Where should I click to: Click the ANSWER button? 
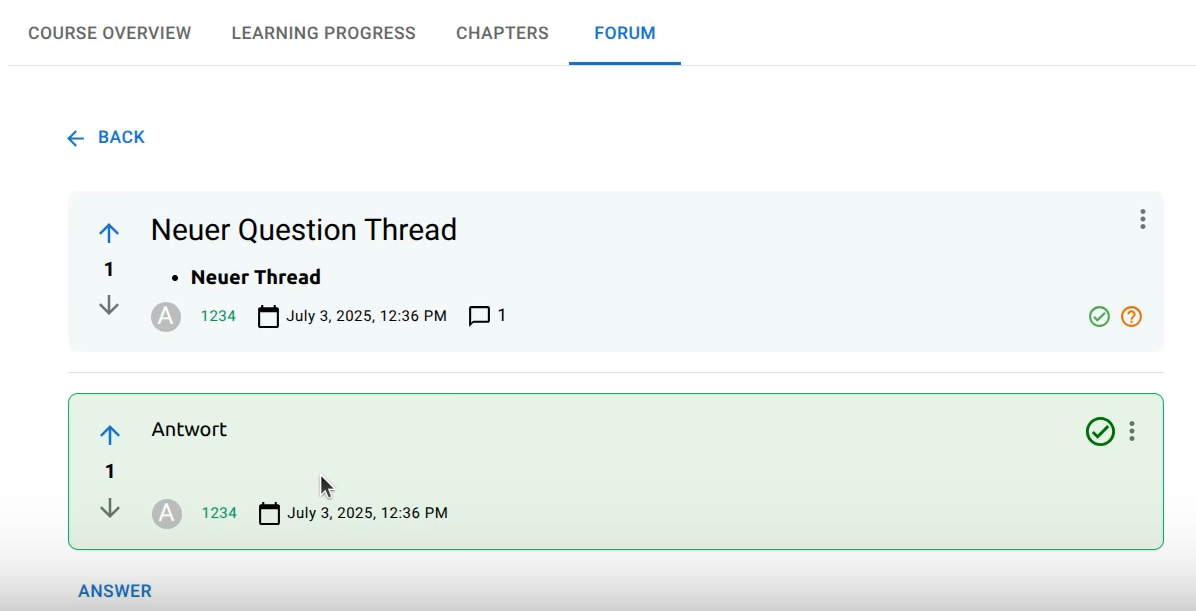pyautogui.click(x=115, y=591)
